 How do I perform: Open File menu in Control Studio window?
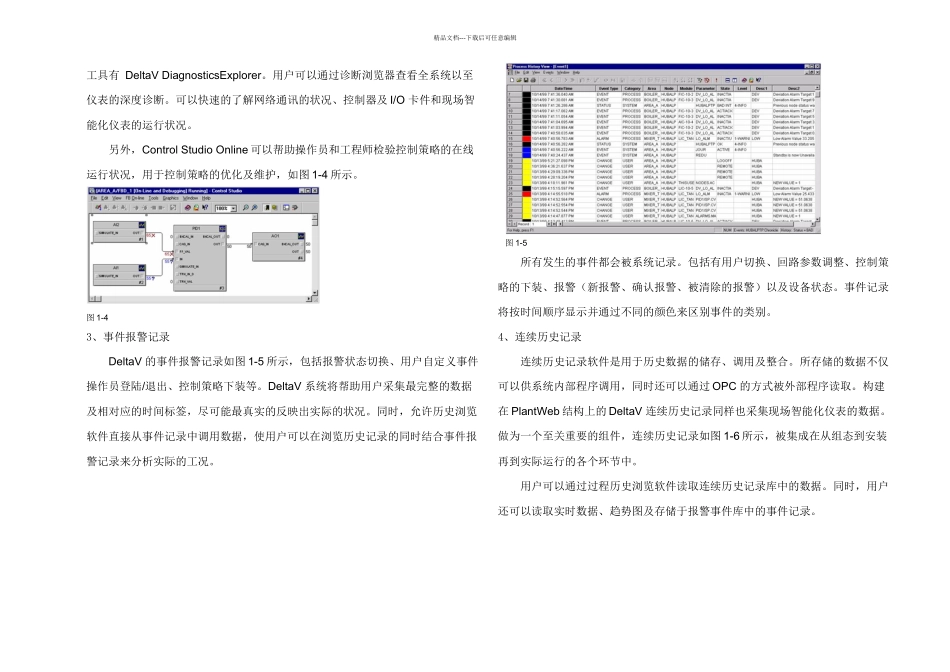click(x=94, y=198)
